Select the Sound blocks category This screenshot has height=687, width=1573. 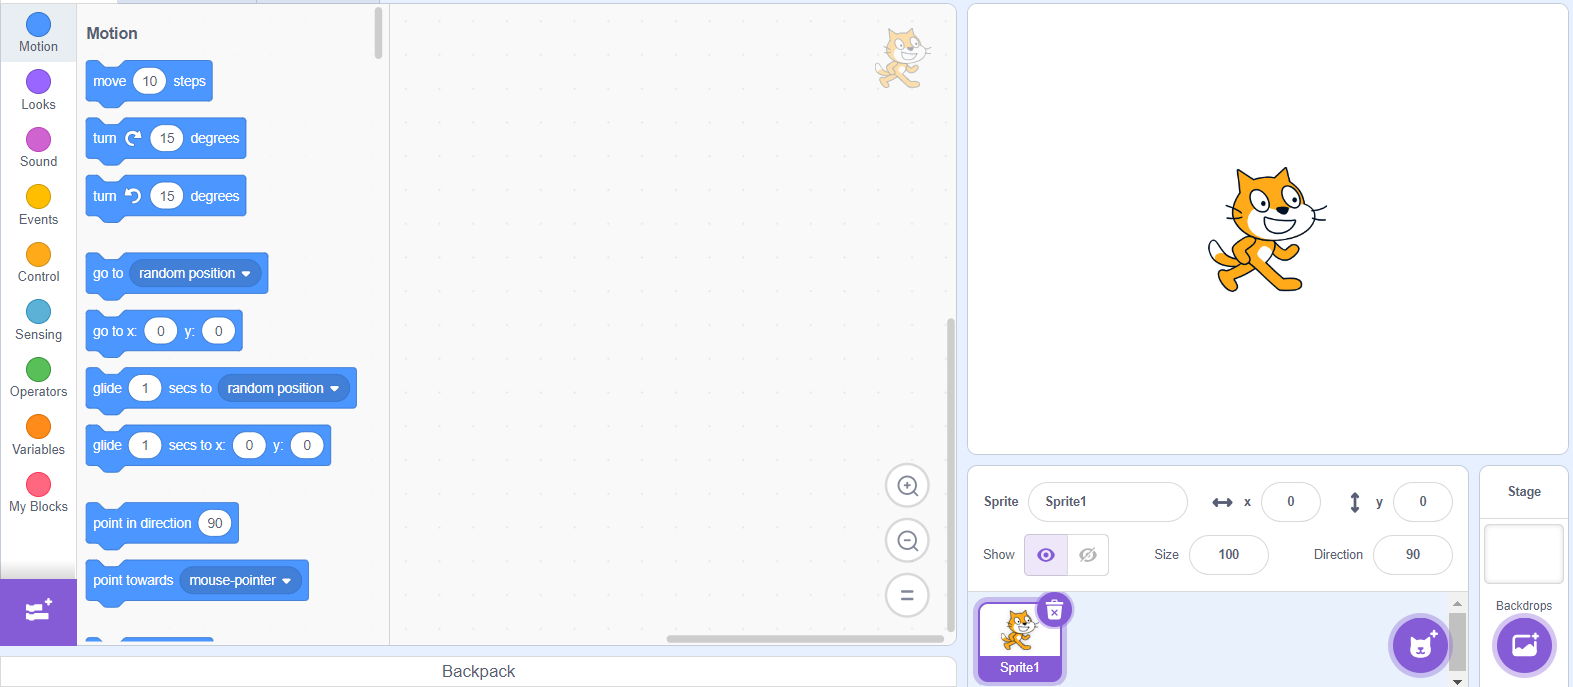[x=38, y=148]
